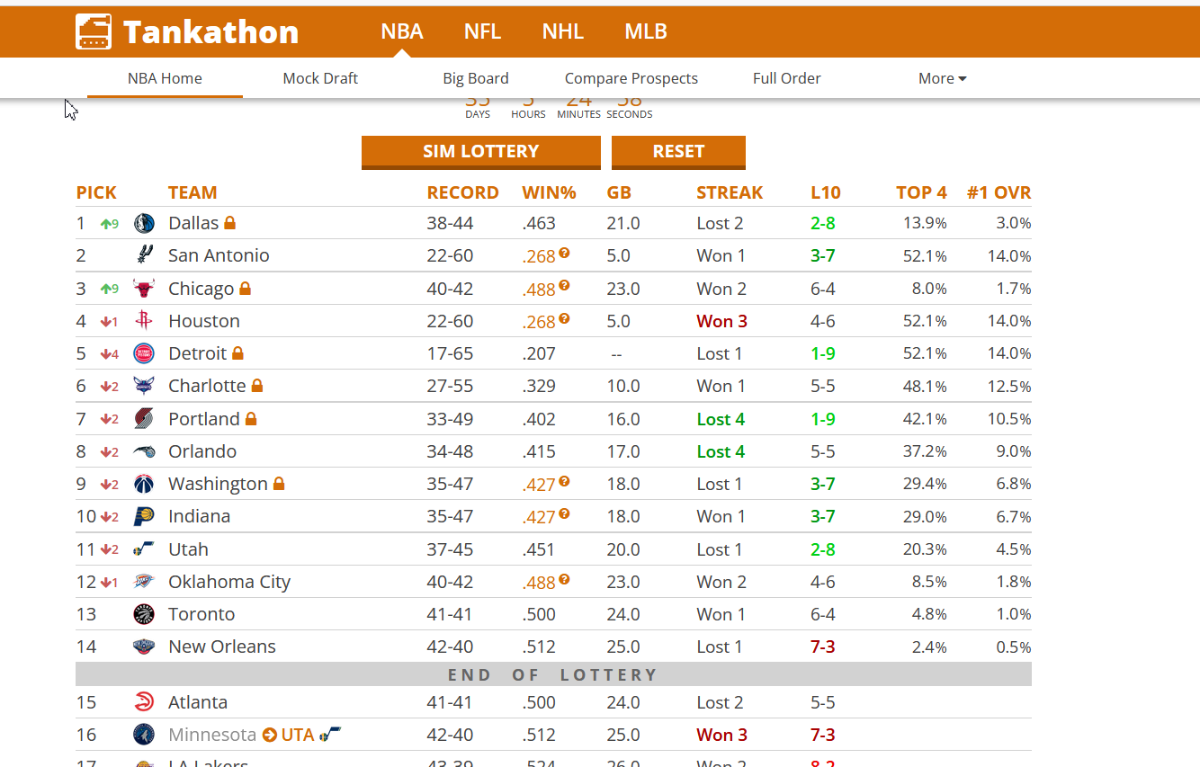Click Dallas's record 38-44
Viewport: 1200px width, 767px height.
450,223
